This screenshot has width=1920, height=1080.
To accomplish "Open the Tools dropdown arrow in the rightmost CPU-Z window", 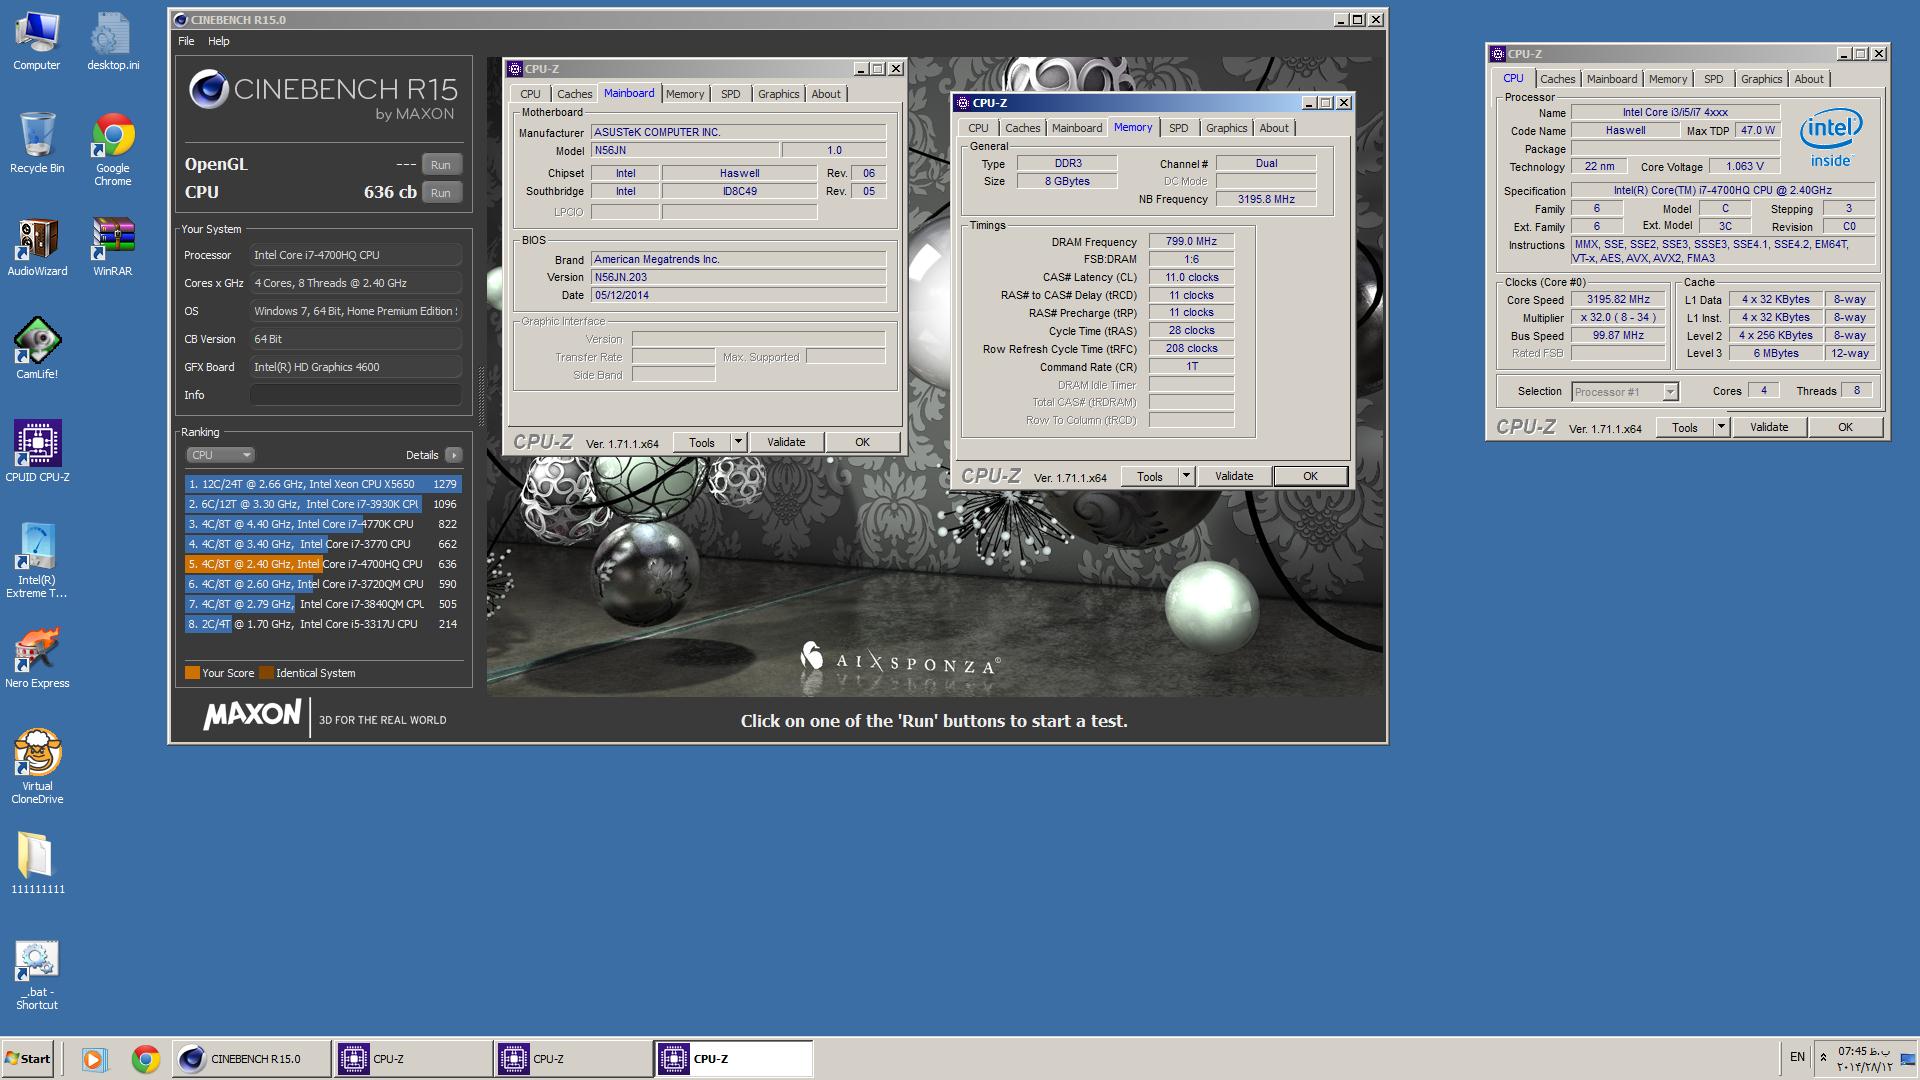I will pos(1721,427).
